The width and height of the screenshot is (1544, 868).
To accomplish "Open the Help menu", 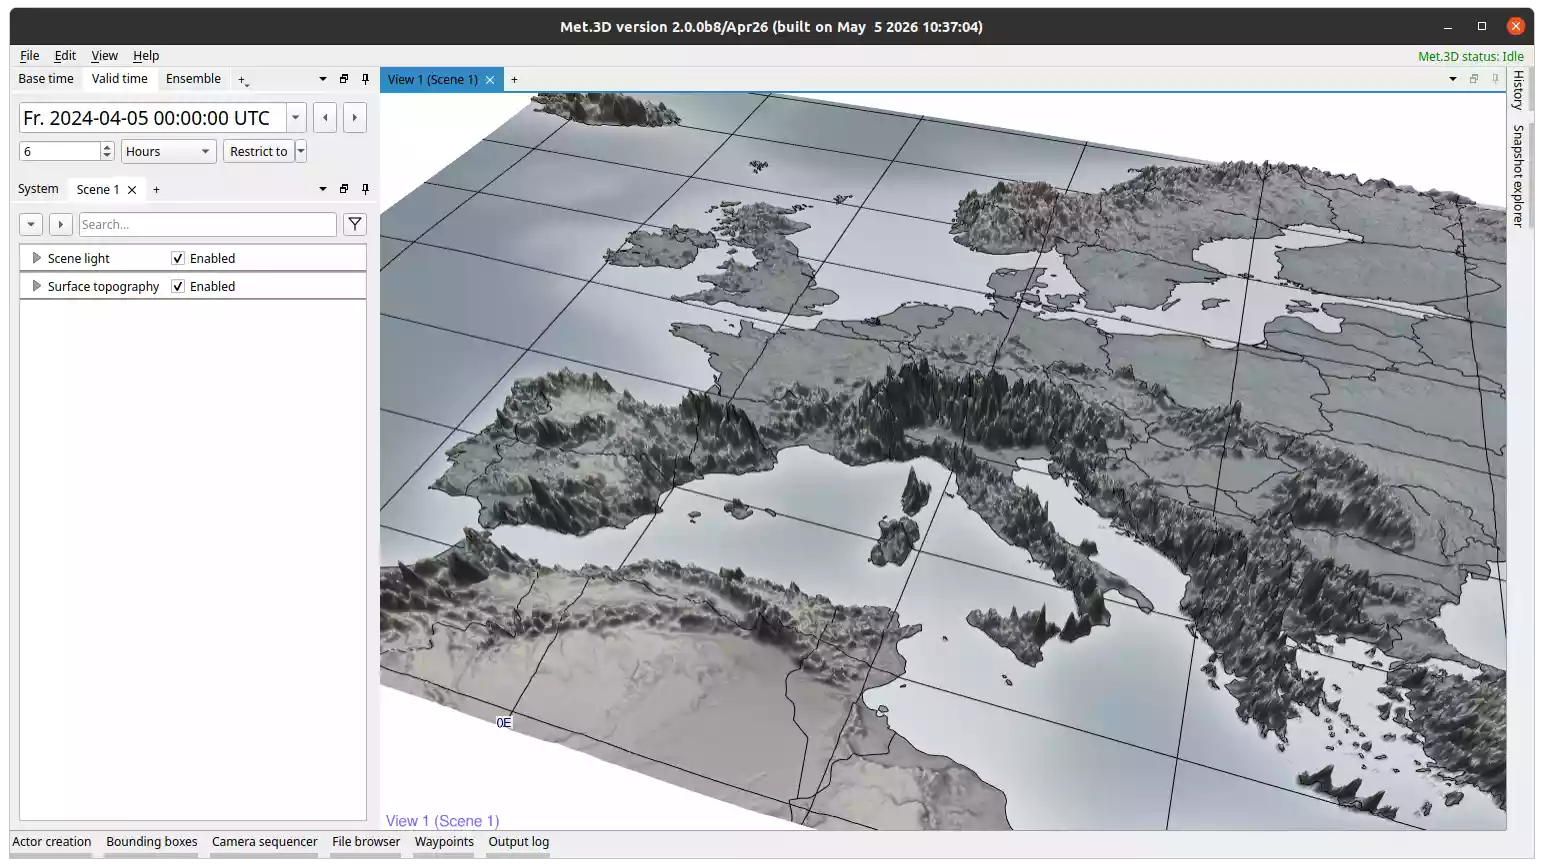I will (x=146, y=56).
